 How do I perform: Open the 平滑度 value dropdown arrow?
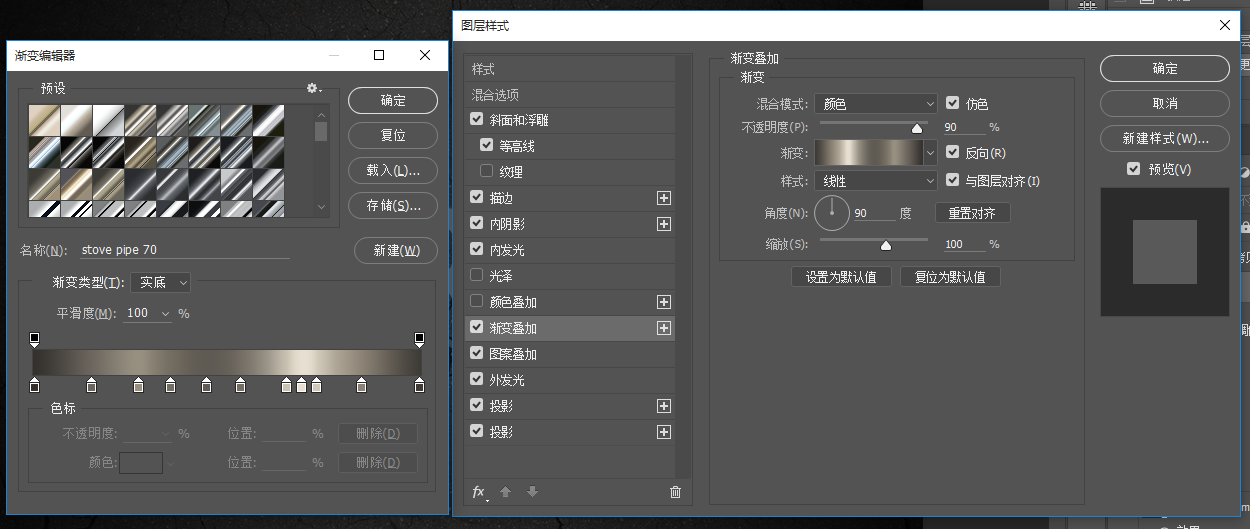point(165,313)
